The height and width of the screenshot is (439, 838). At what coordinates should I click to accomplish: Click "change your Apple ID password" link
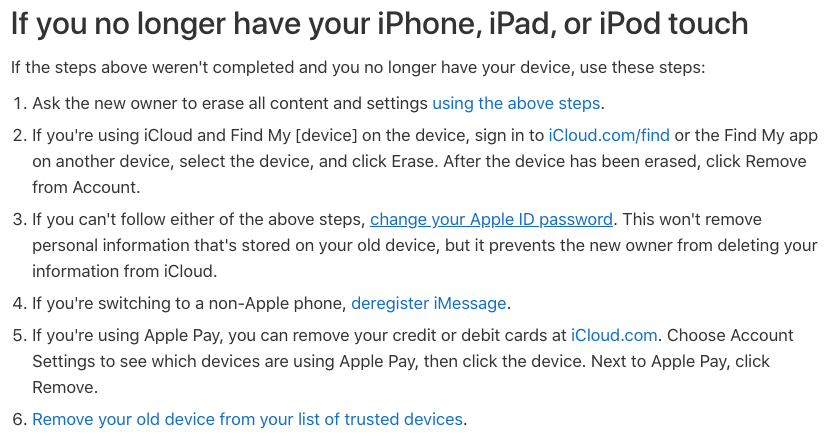coord(491,219)
